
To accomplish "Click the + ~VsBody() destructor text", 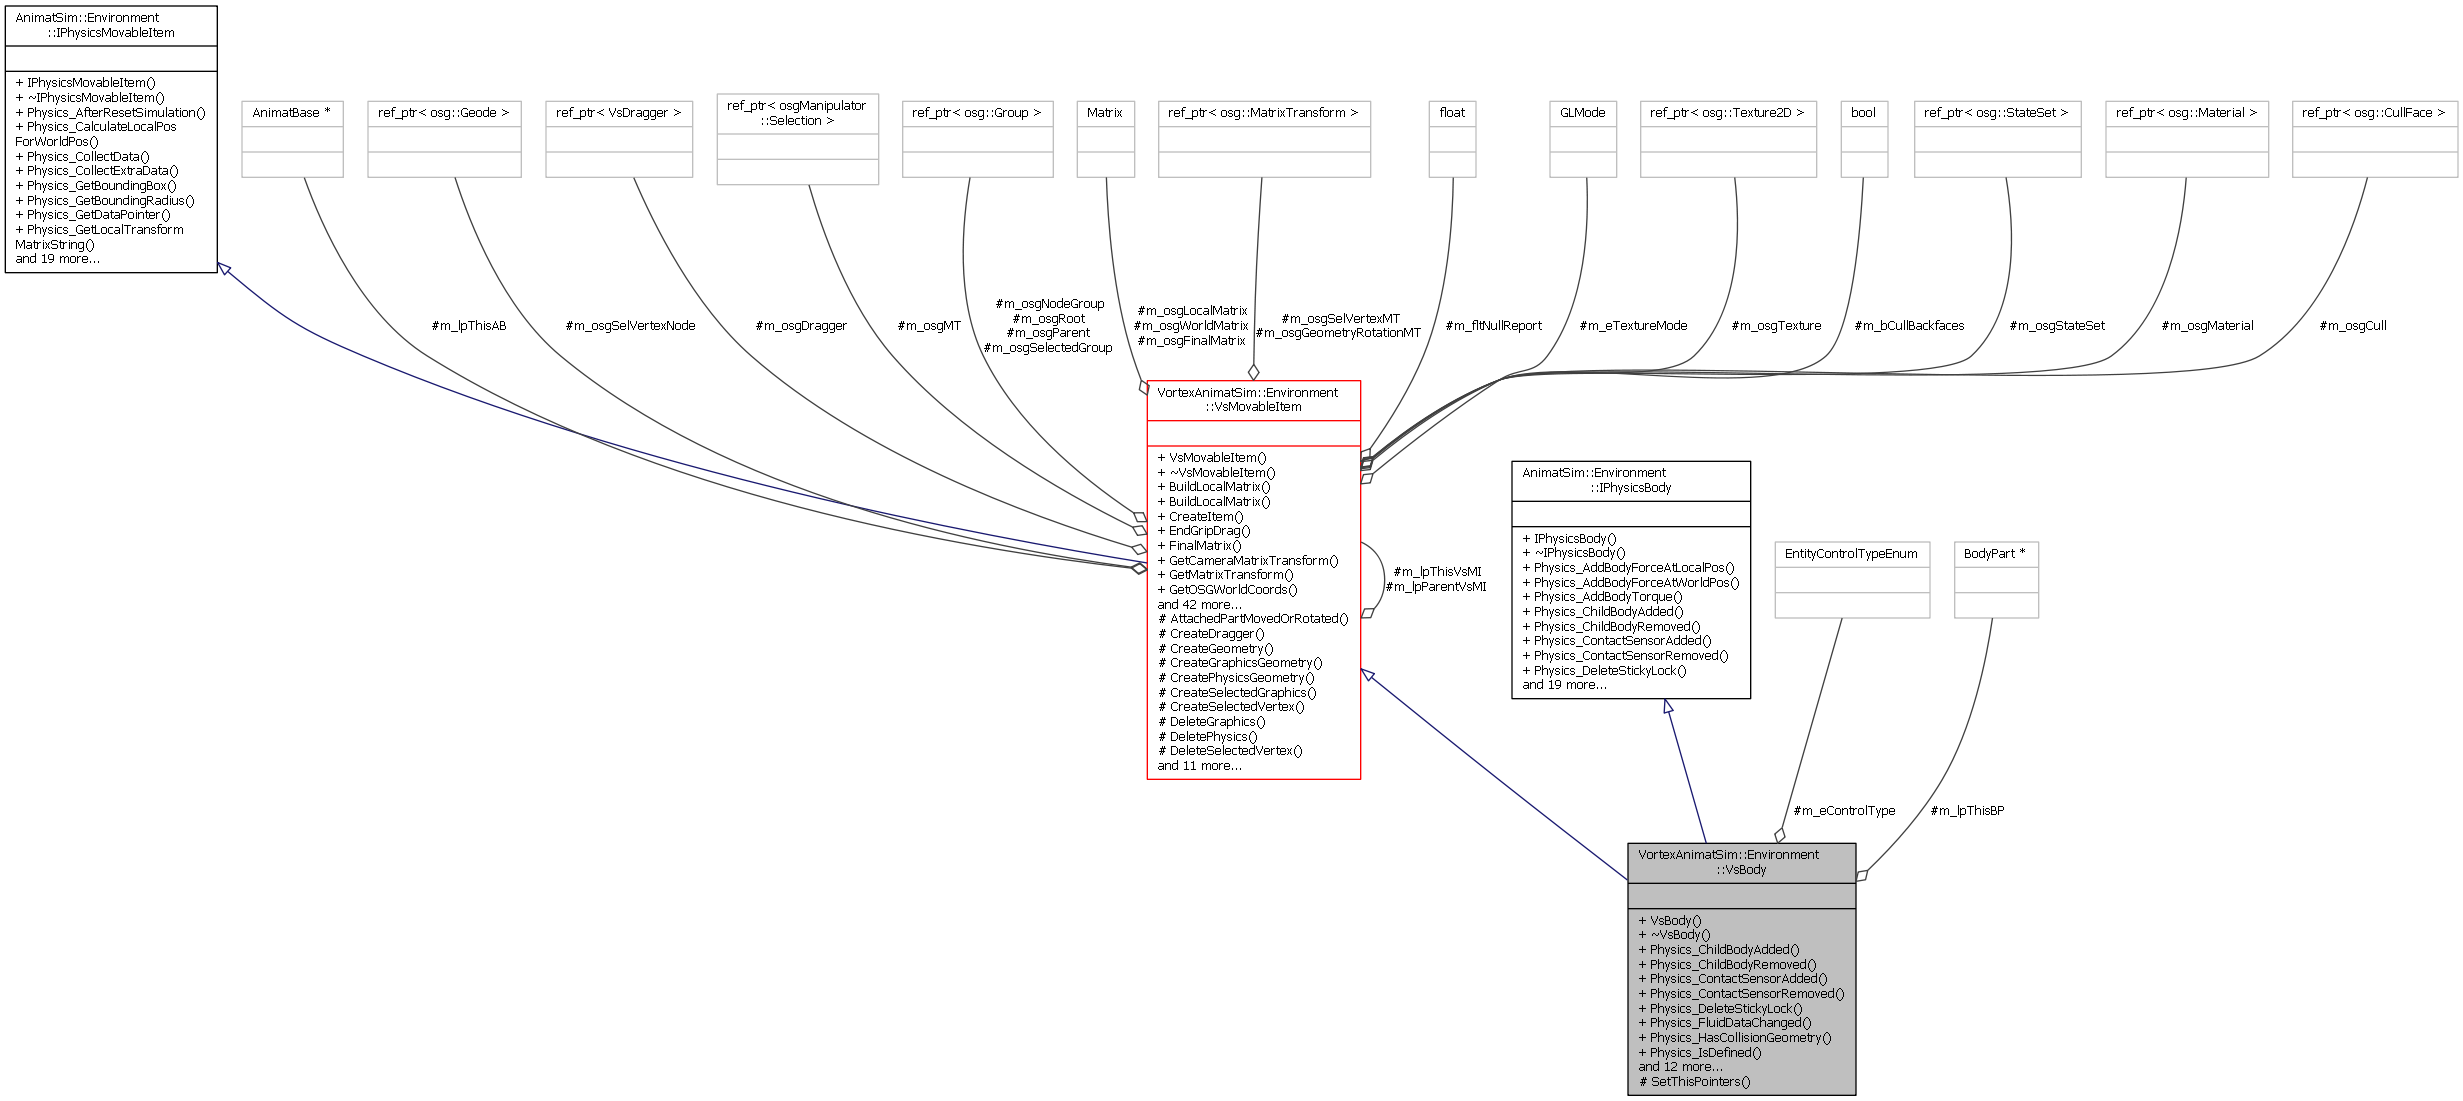I will coord(1674,935).
